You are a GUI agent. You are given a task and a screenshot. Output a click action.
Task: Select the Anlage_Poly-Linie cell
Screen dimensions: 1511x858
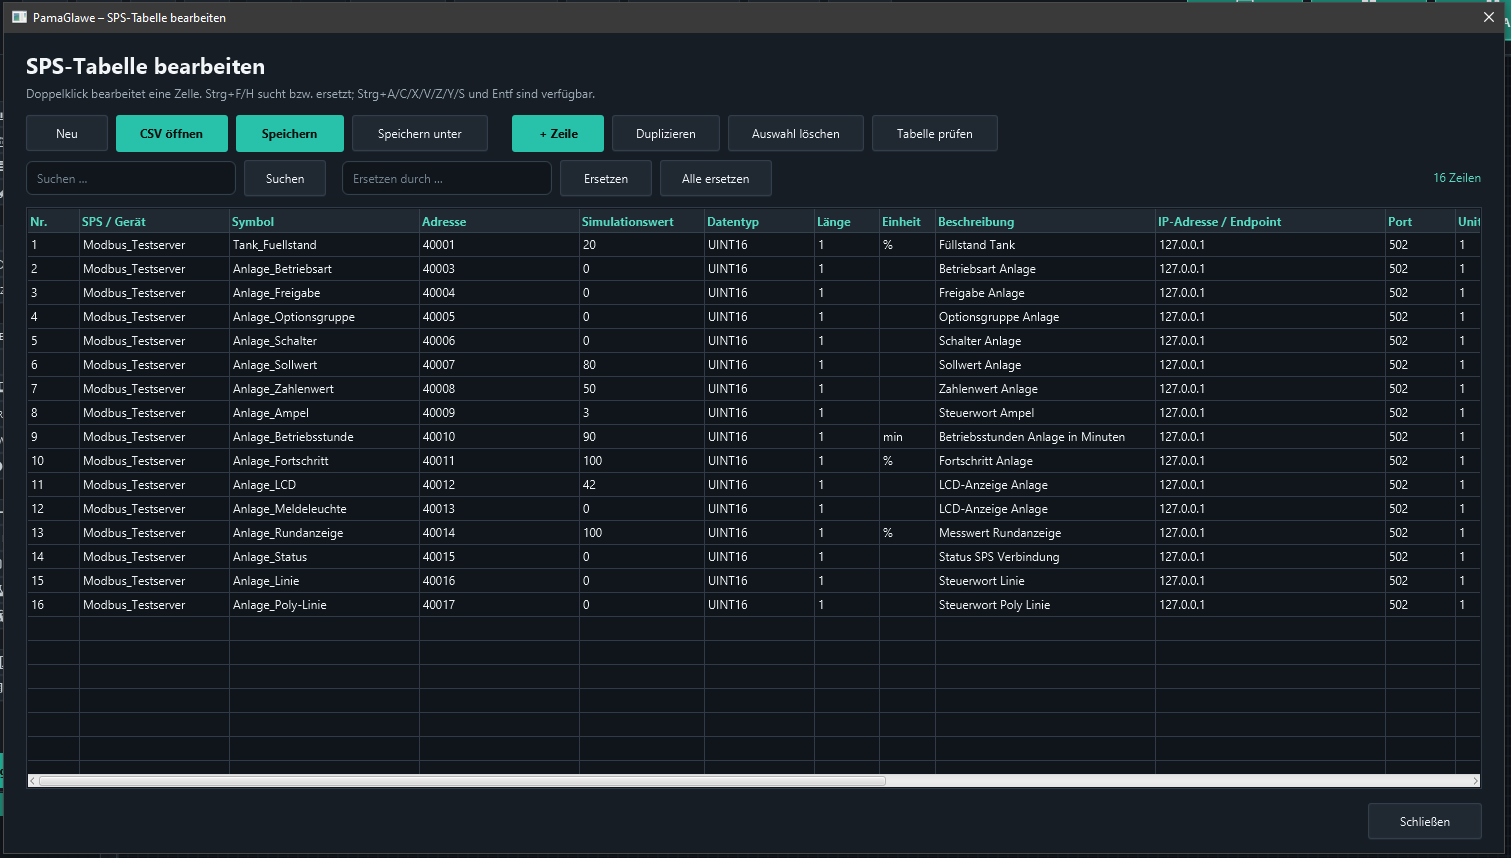[324, 605]
